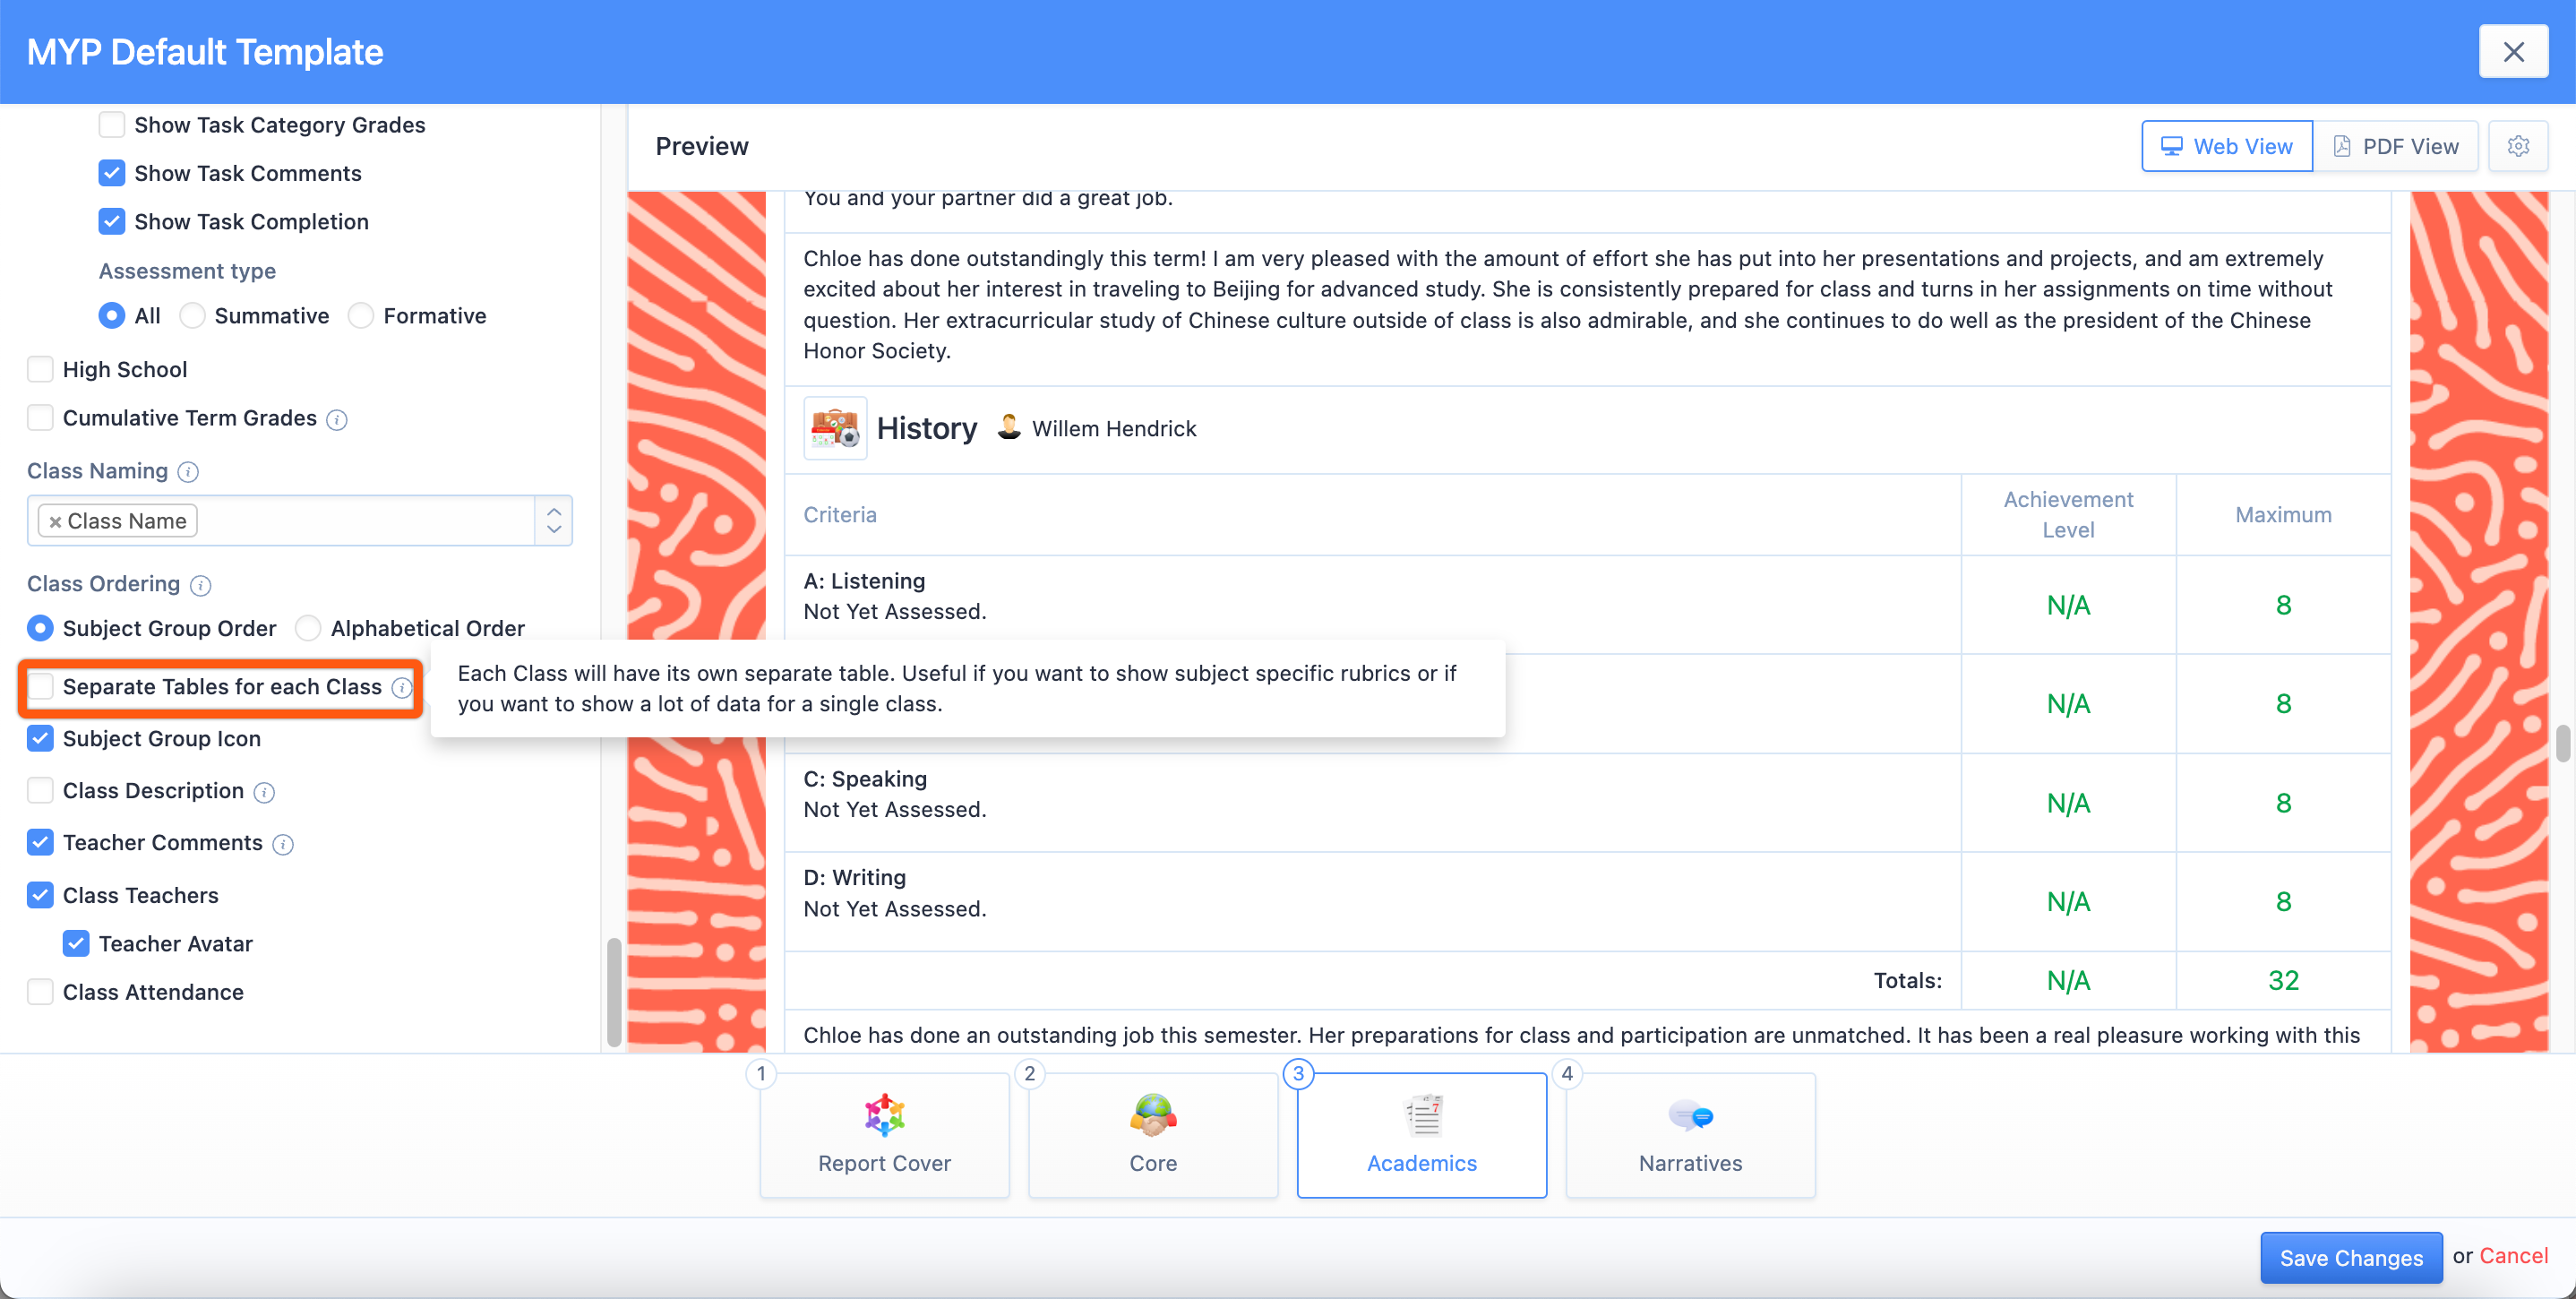The height and width of the screenshot is (1299, 2576).
Task: Uncheck Teacher Comments checkbox
Action: point(40,843)
